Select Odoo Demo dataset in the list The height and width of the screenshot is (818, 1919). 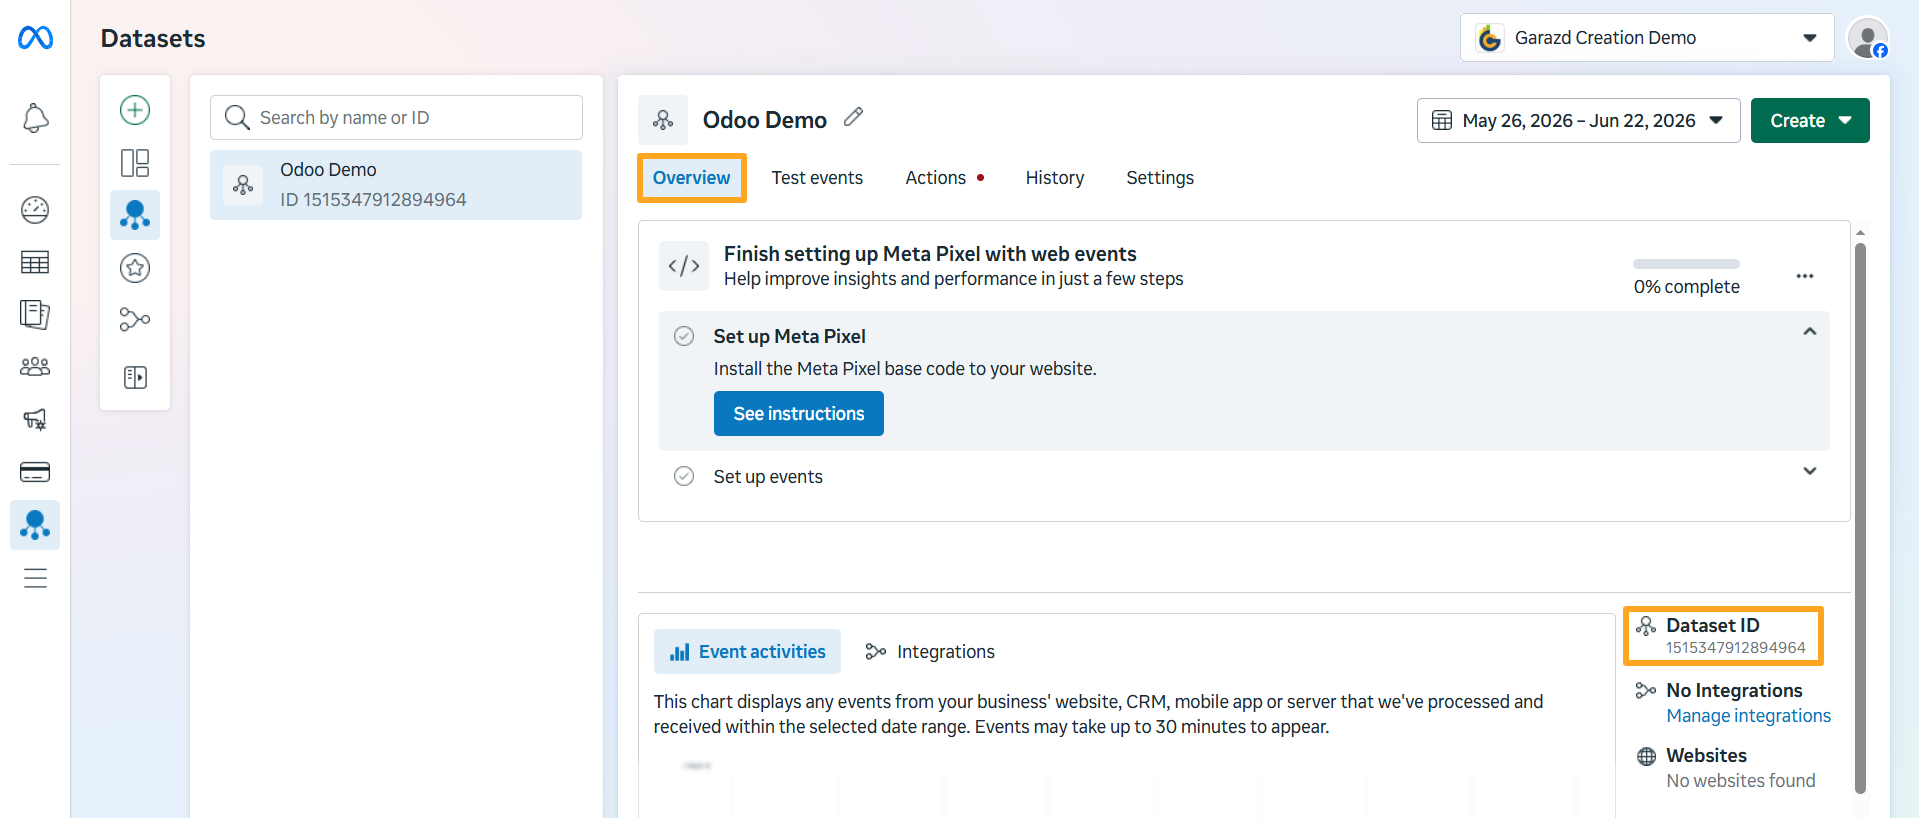click(396, 185)
